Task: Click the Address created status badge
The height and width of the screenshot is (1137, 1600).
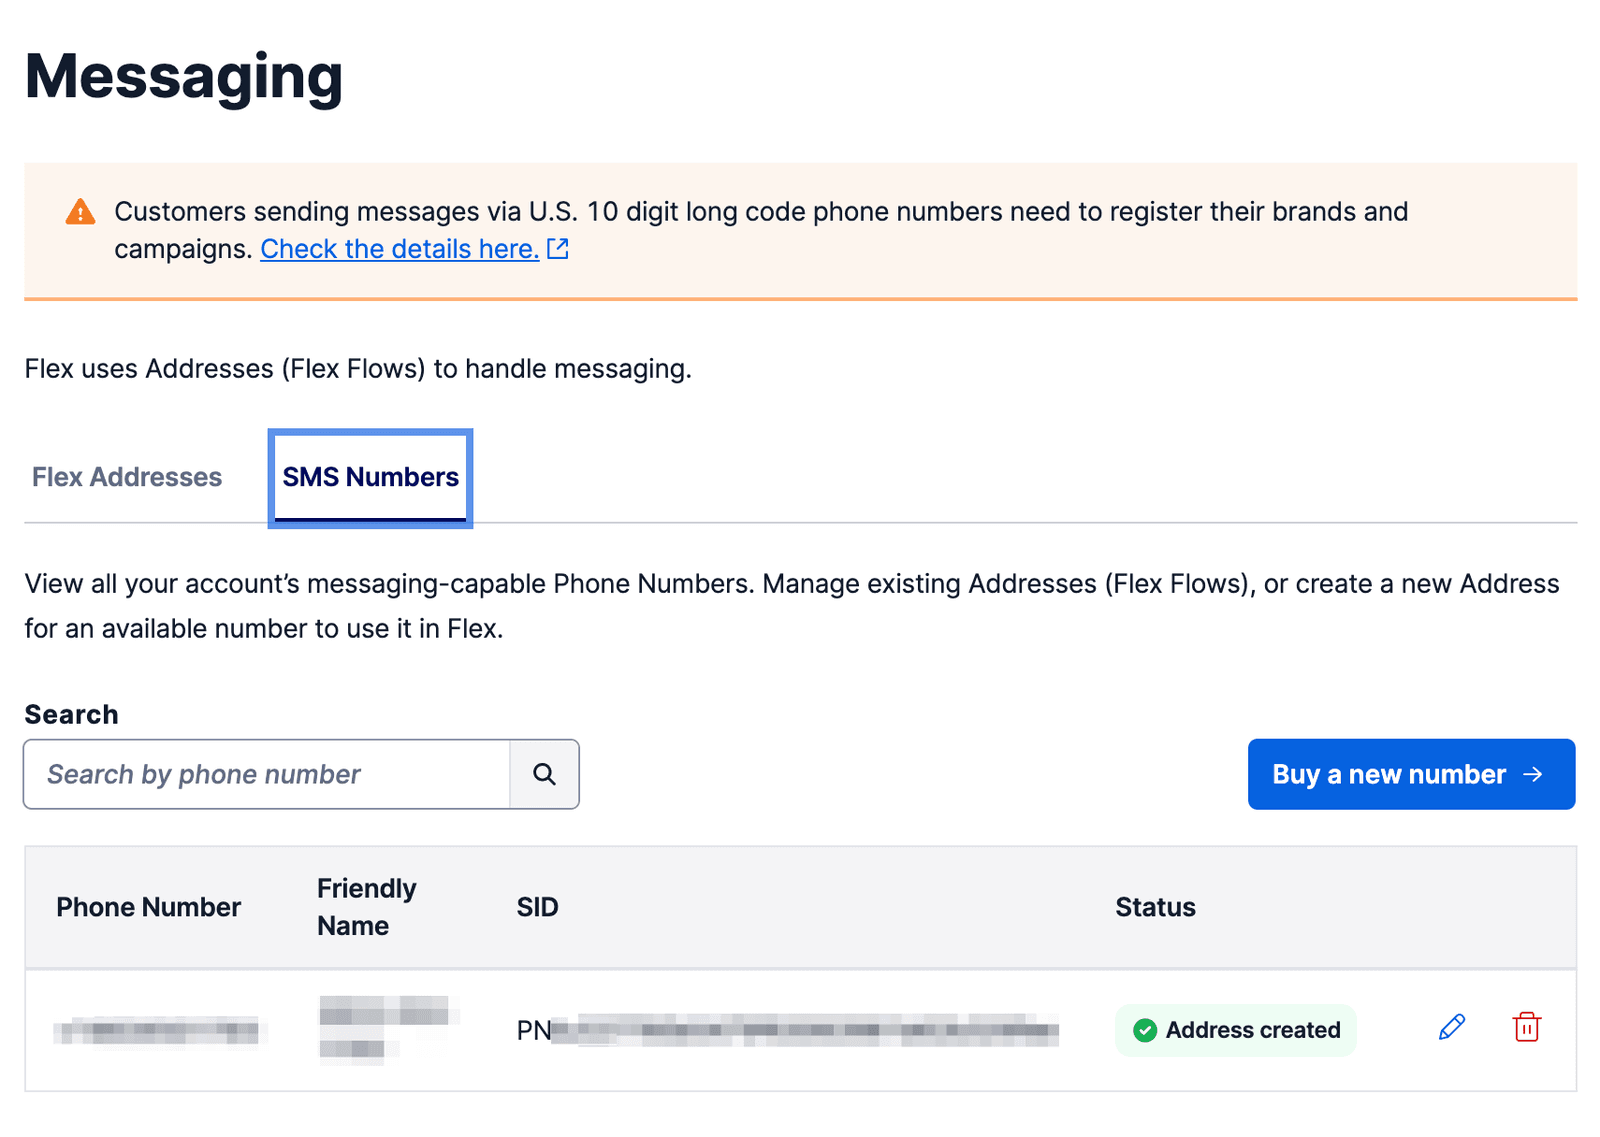Action: [1236, 1030]
